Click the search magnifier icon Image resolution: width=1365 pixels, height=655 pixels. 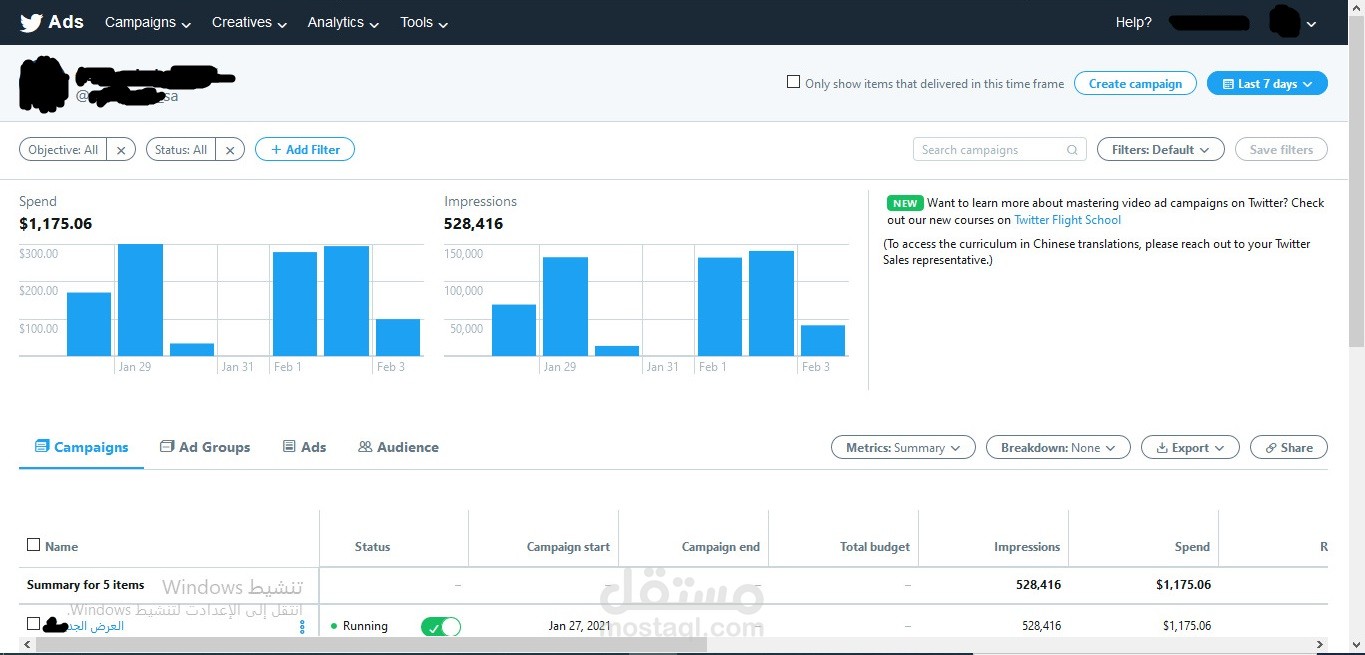[1072, 150]
